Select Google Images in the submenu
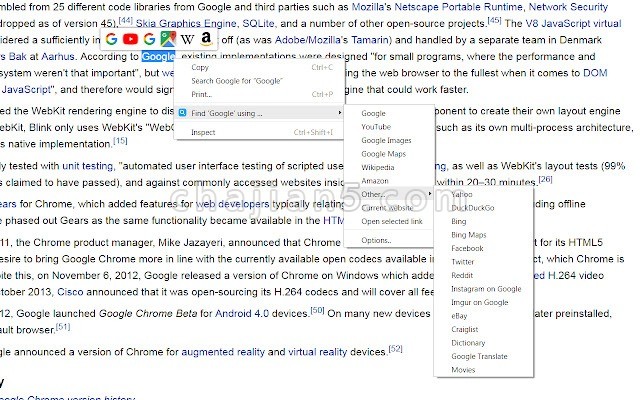This screenshot has height=400, width=640. pos(389,140)
